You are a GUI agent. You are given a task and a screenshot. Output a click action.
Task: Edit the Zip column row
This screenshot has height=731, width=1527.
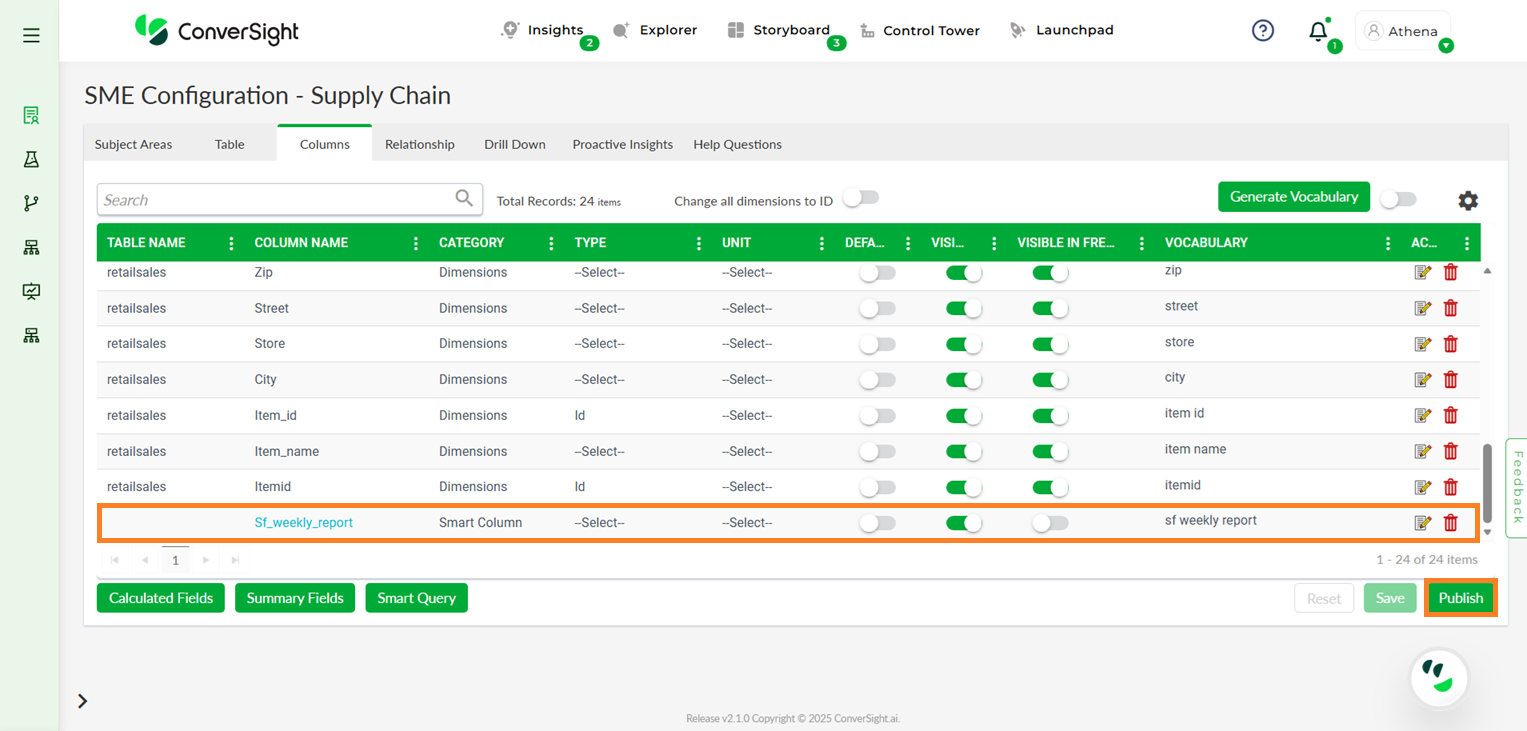pyautogui.click(x=1422, y=272)
